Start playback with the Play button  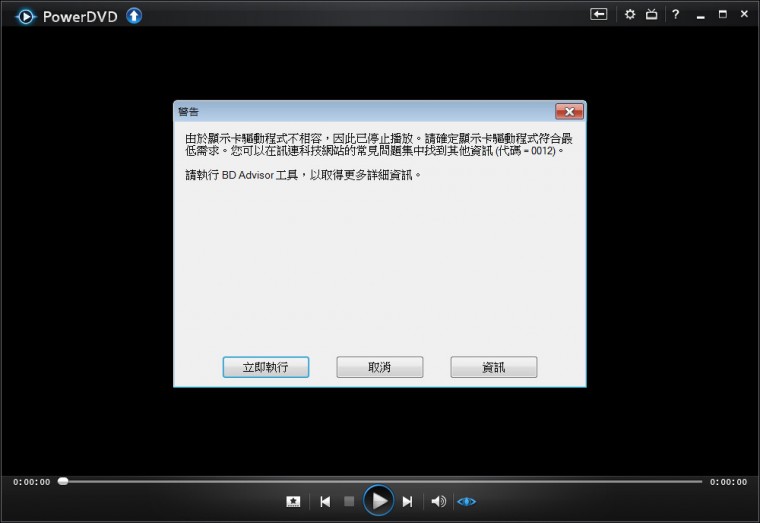pyautogui.click(x=379, y=501)
